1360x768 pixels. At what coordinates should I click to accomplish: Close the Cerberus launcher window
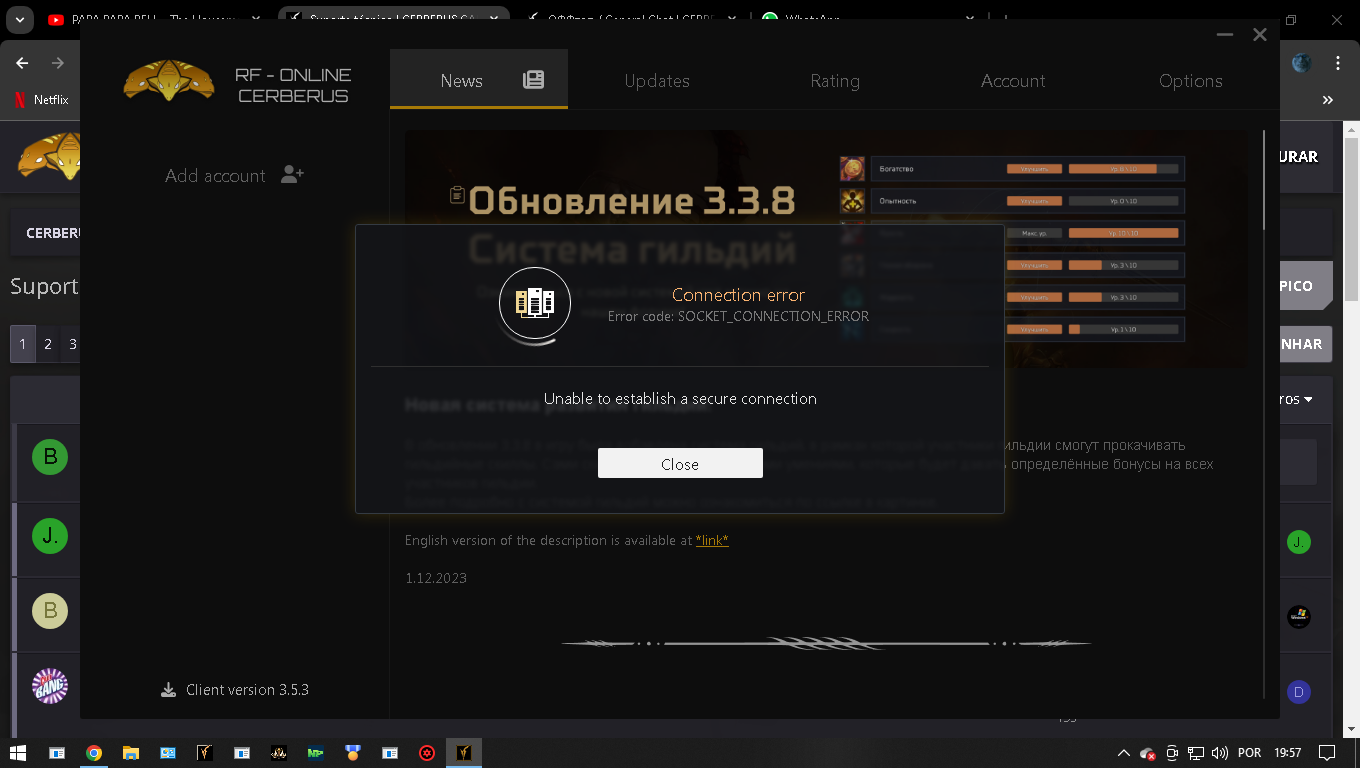(1260, 35)
